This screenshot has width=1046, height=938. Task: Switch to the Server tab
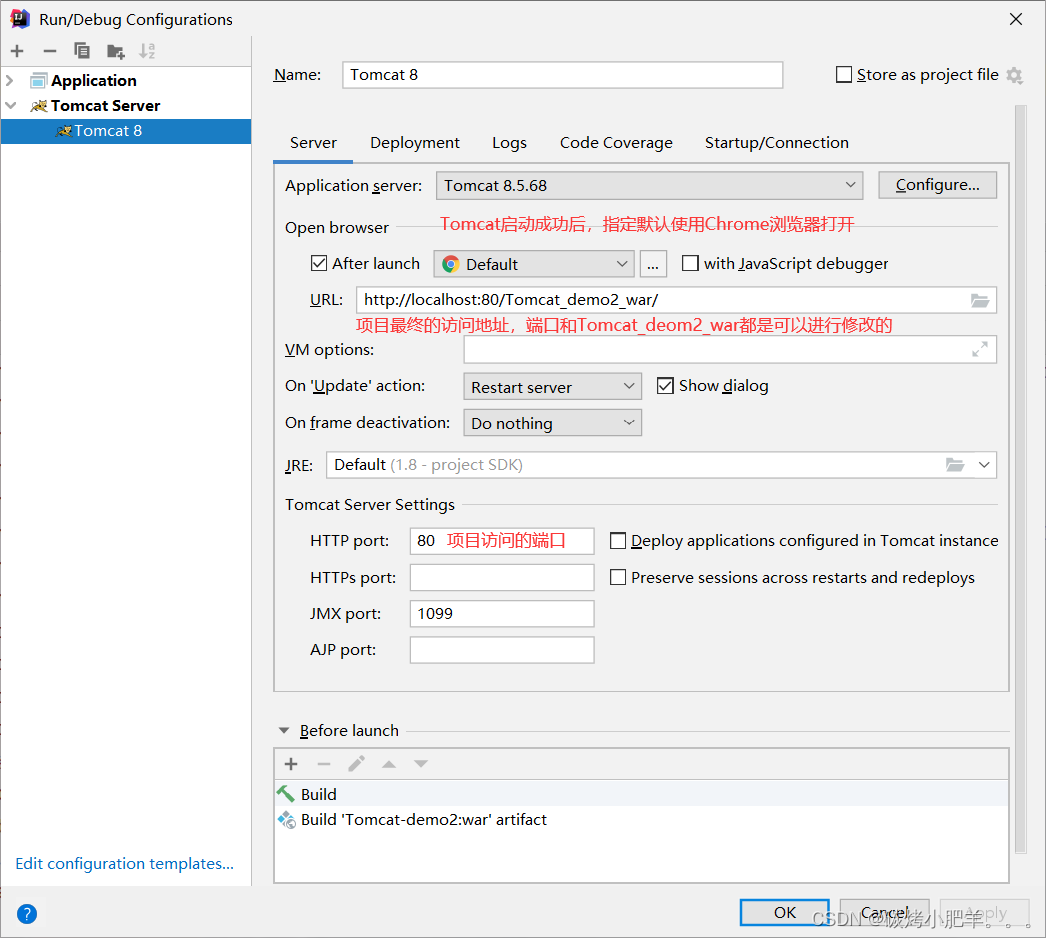pyautogui.click(x=313, y=143)
